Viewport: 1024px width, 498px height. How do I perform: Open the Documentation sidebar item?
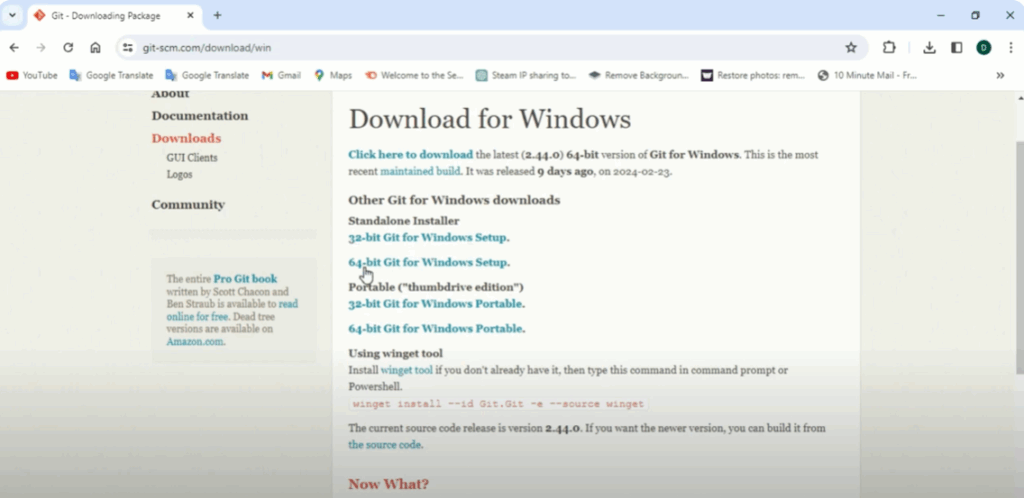tap(200, 116)
